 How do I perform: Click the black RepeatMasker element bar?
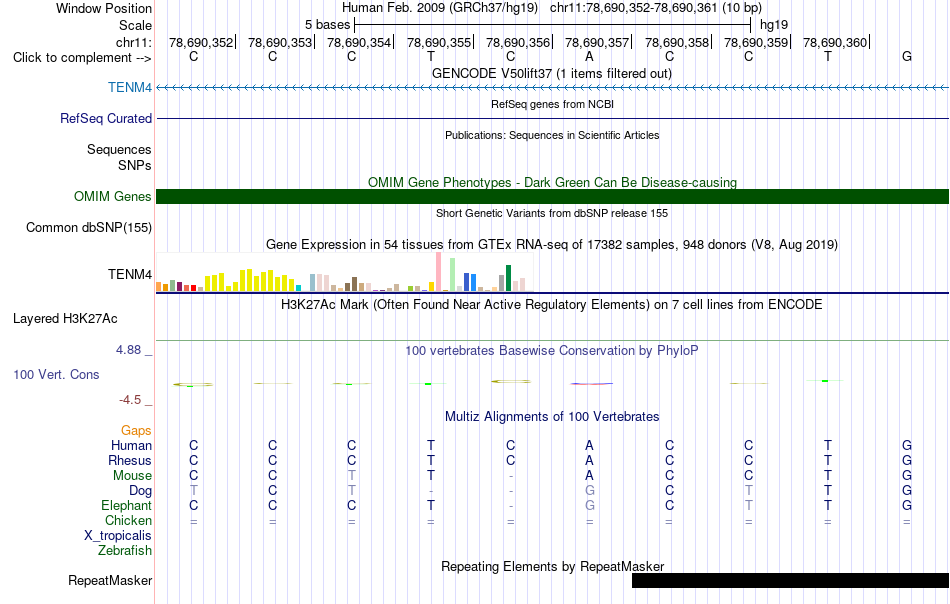[x=791, y=580]
